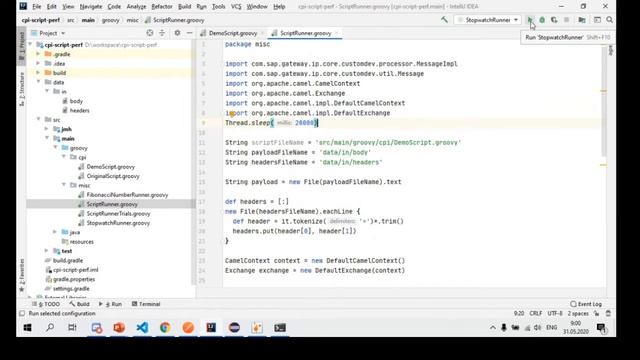
Task: Collapse all in the Project panel
Action: click(162, 33)
